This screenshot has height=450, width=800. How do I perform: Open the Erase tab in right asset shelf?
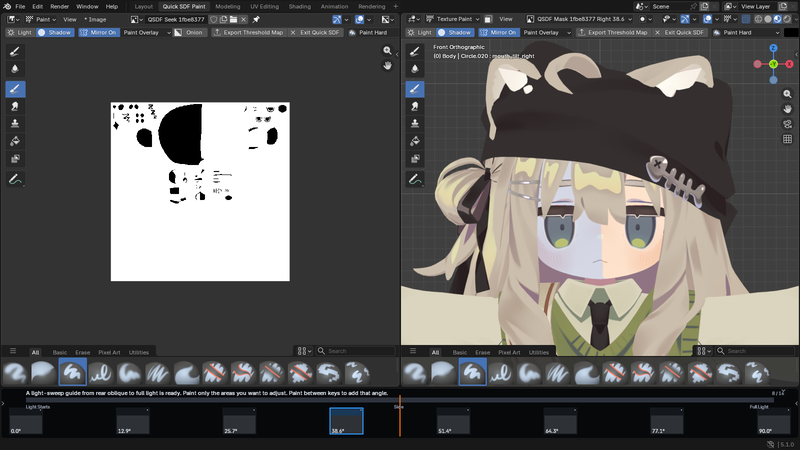tap(482, 353)
